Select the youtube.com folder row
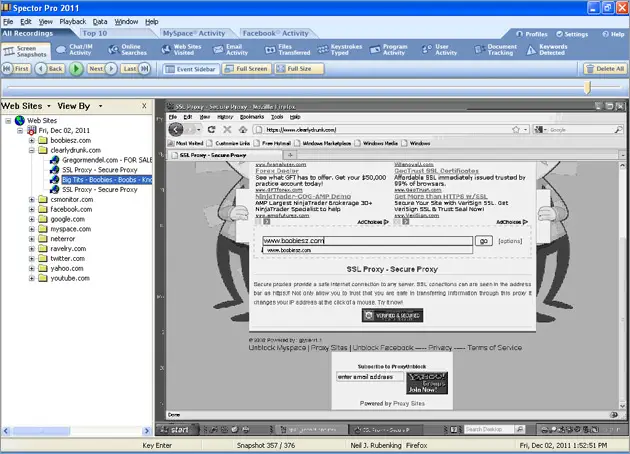The image size is (630, 454). point(70,278)
